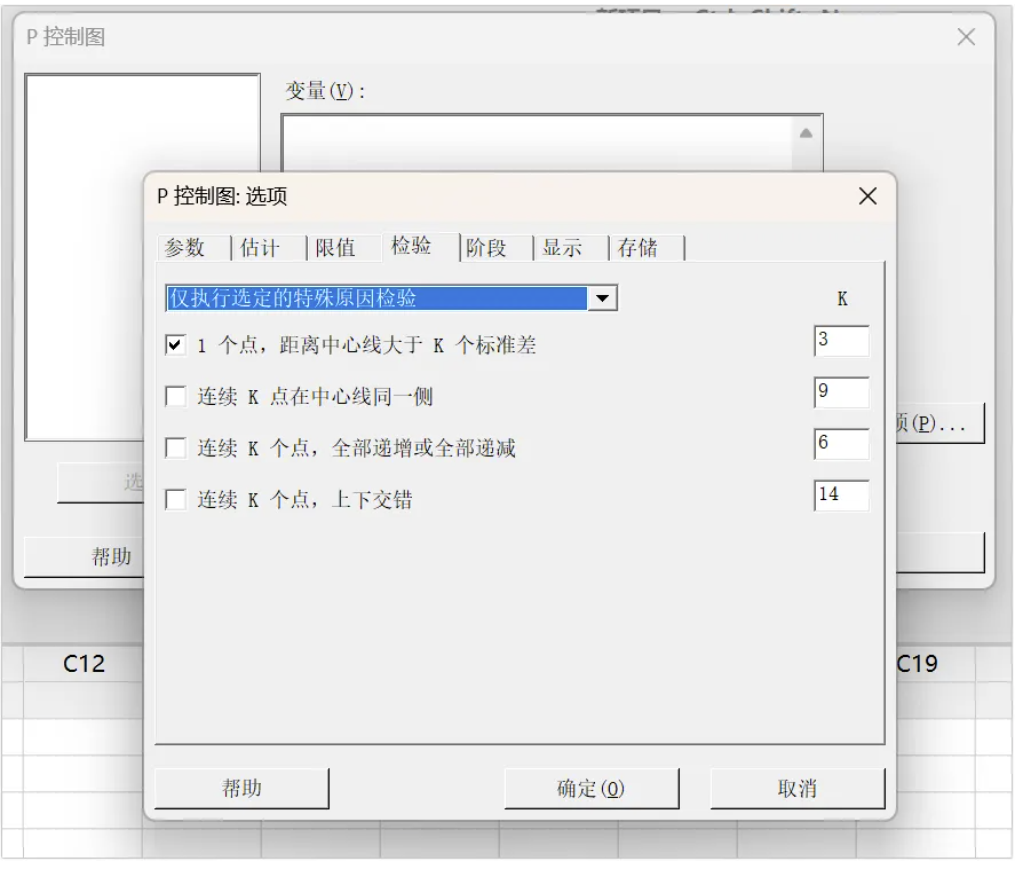Image resolution: width=1016 pixels, height=869 pixels.
Task: Switch to the 存储 tab
Action: 638,248
